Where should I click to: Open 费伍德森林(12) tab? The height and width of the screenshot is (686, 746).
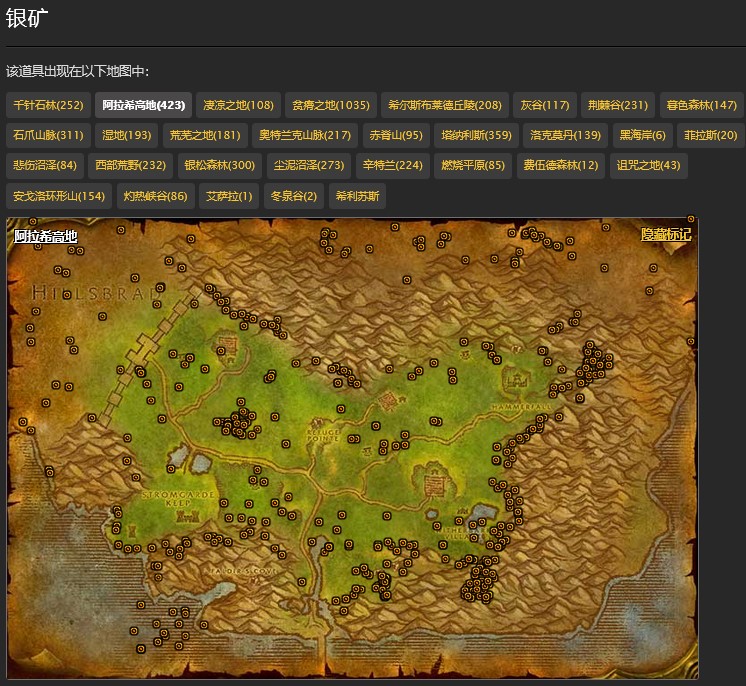pos(560,166)
